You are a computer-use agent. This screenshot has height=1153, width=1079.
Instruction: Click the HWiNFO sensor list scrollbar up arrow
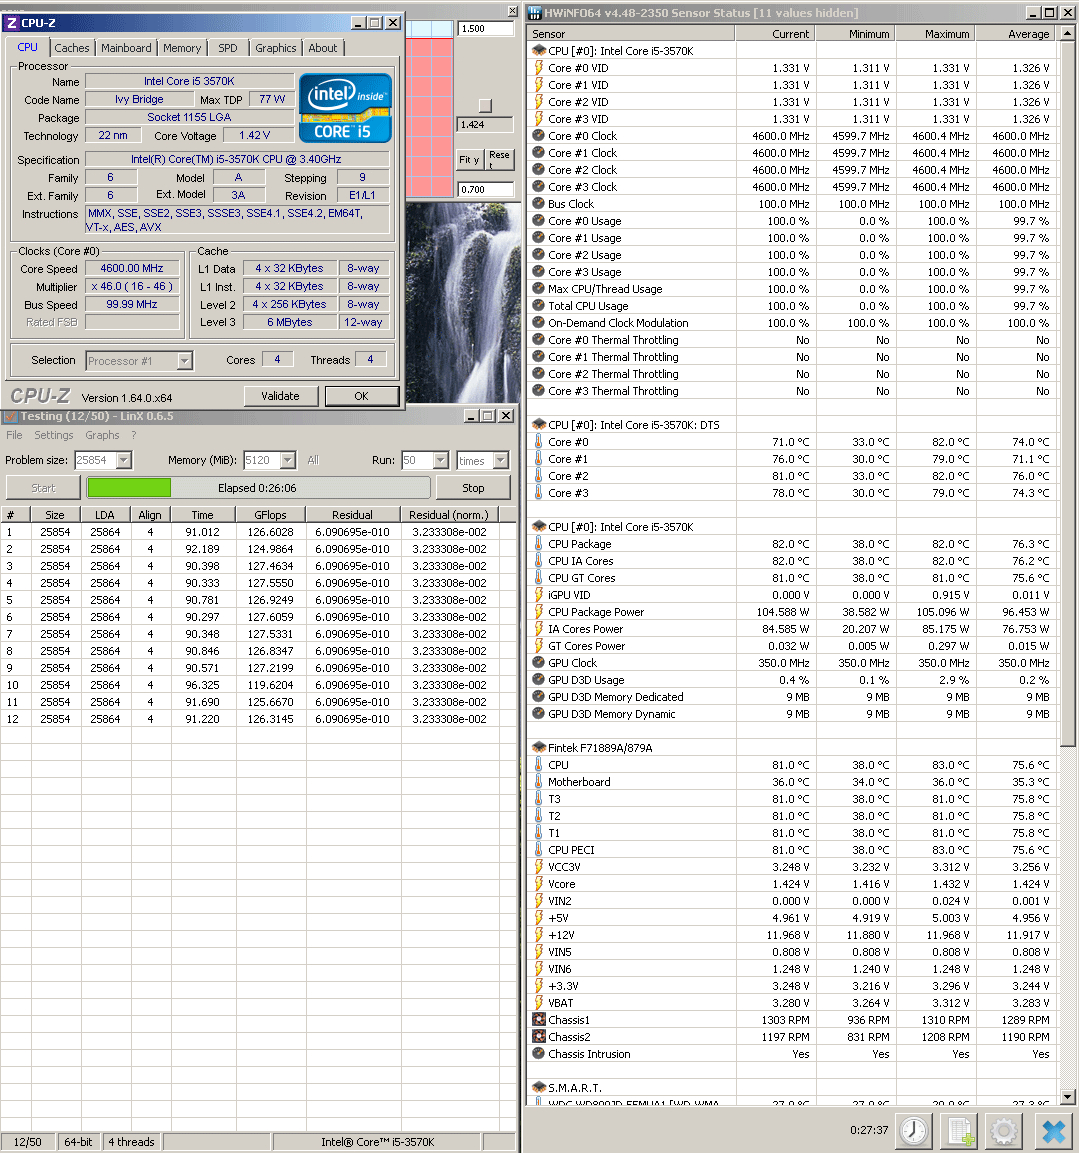click(x=1067, y=33)
